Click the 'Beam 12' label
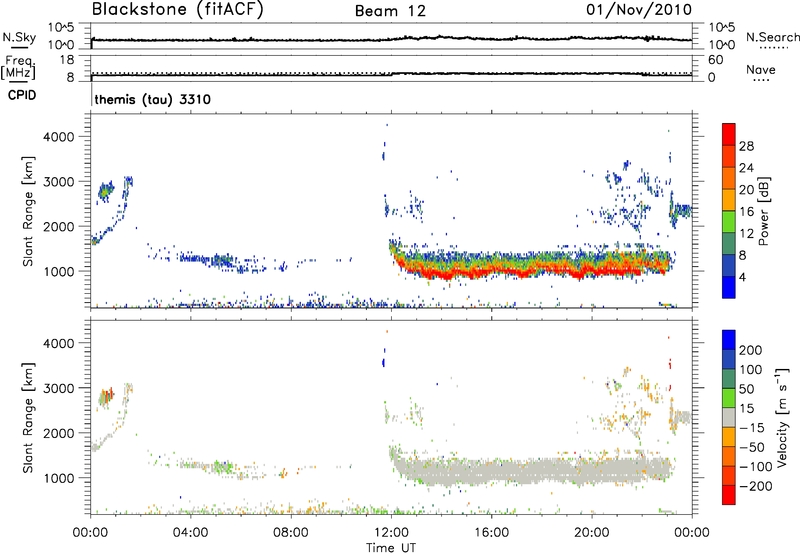 pyautogui.click(x=390, y=11)
